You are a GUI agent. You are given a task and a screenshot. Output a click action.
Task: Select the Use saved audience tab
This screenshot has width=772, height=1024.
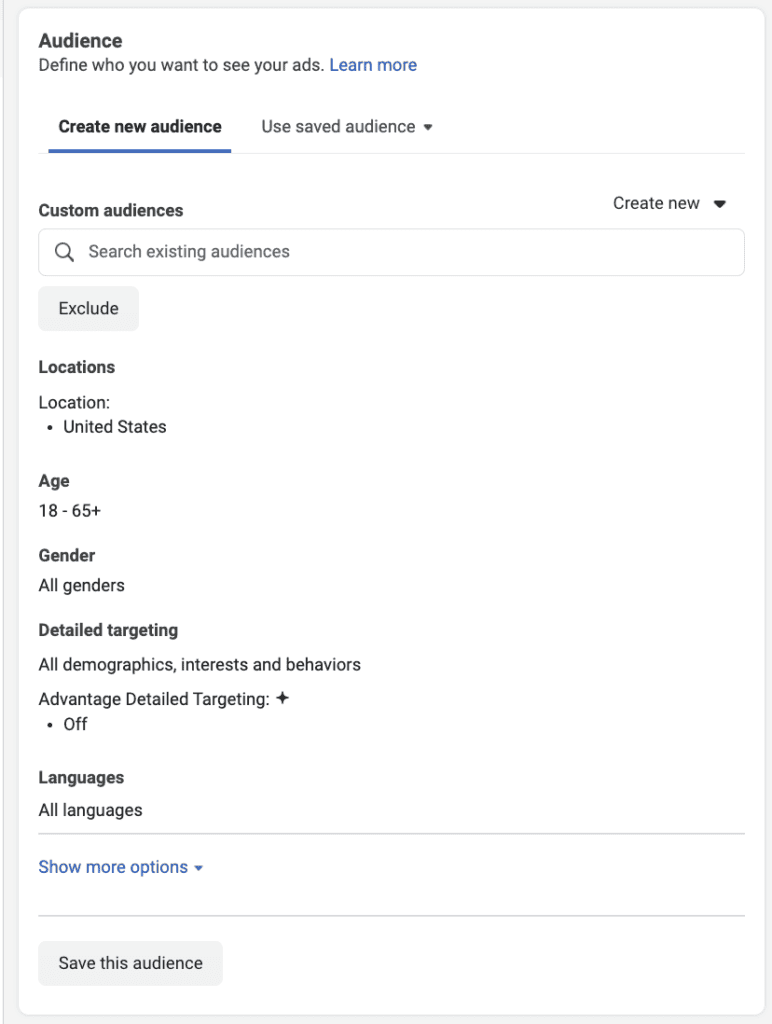(347, 127)
